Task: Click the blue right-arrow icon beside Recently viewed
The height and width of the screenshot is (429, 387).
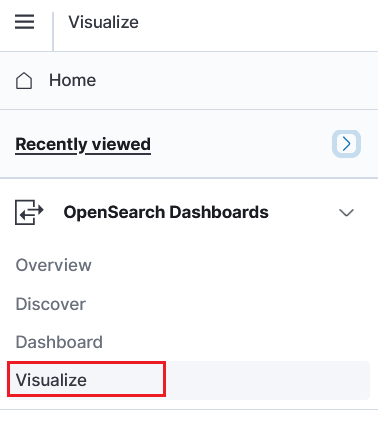Action: coord(346,144)
